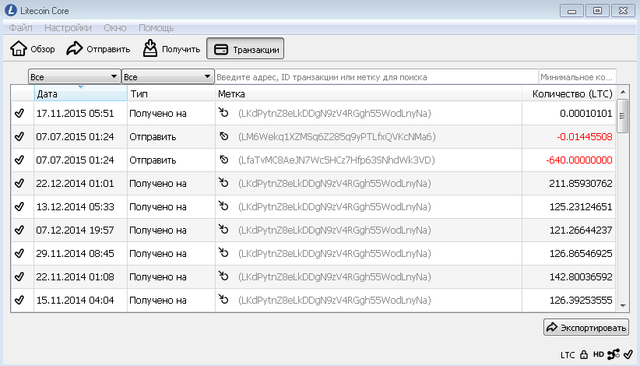This screenshot has width=640, height=366.
Task: Click the wallet lock icon in status bar
Action: (584, 354)
